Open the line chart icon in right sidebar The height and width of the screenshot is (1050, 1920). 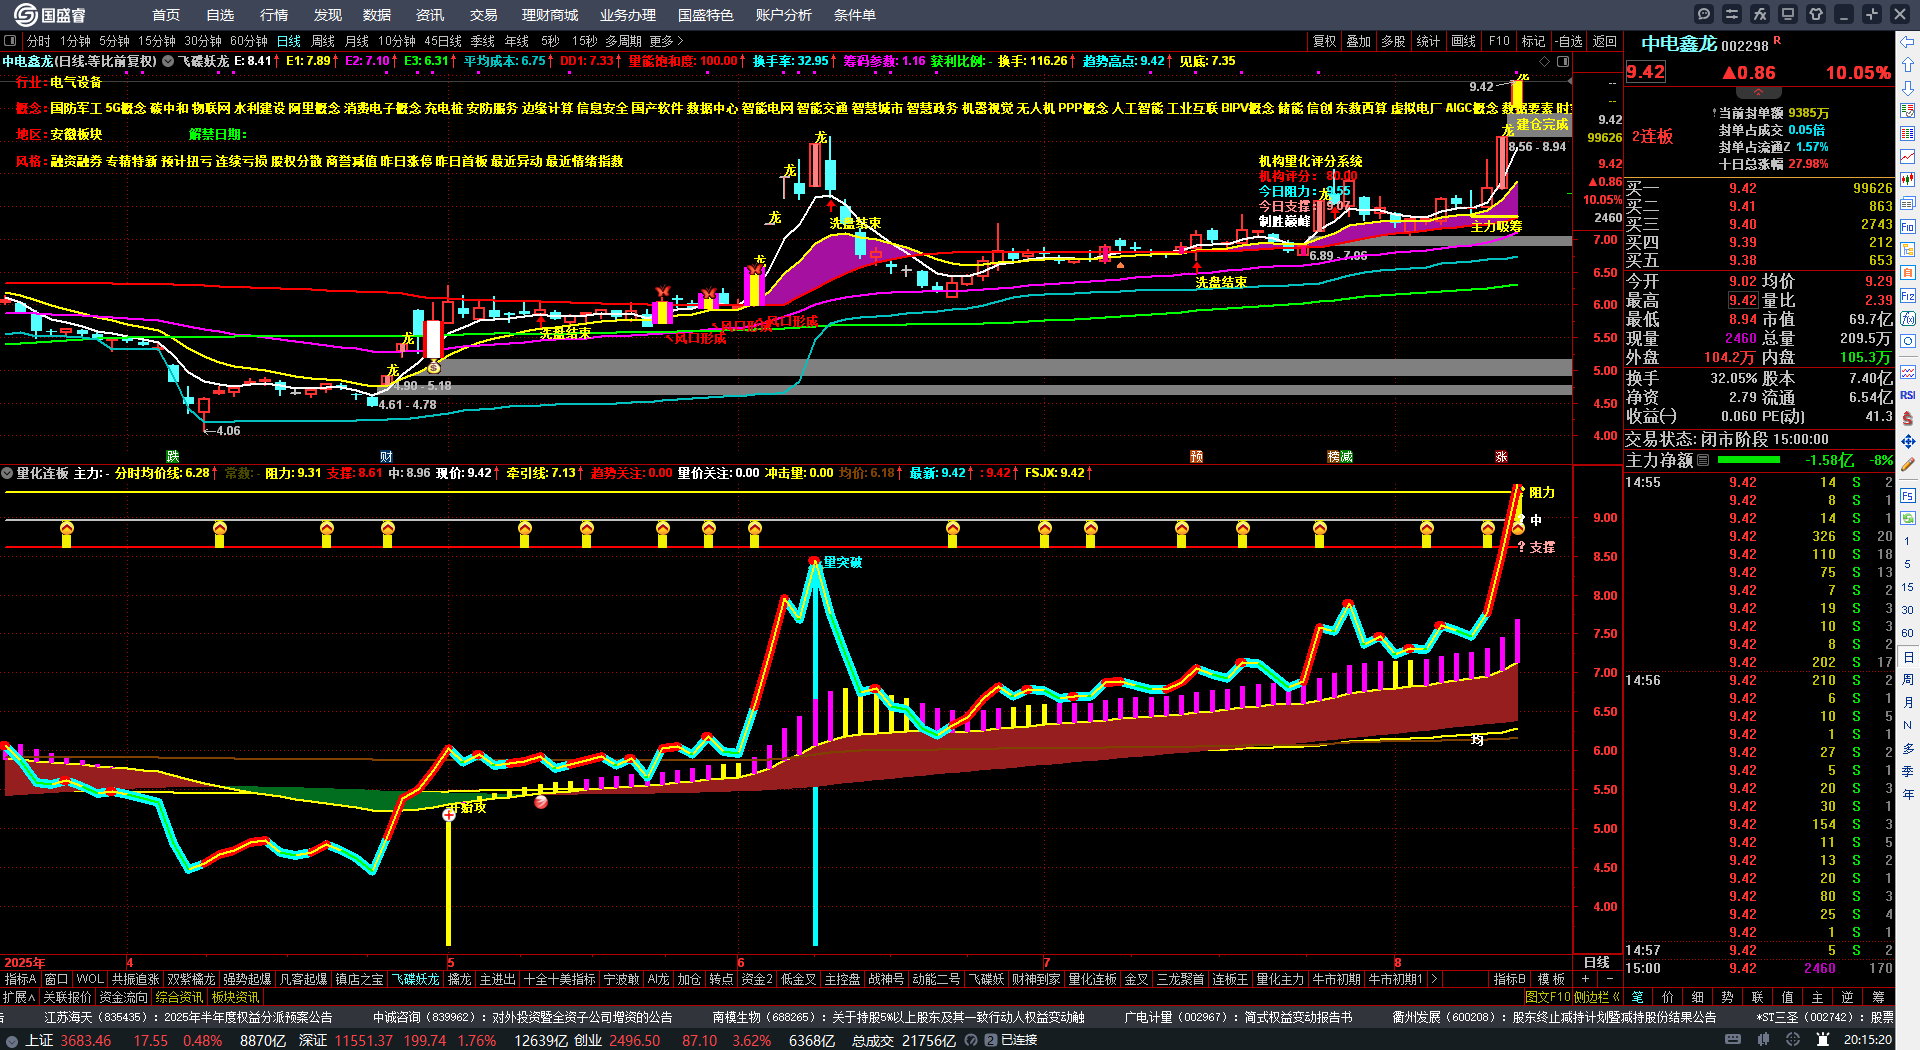[x=1908, y=157]
